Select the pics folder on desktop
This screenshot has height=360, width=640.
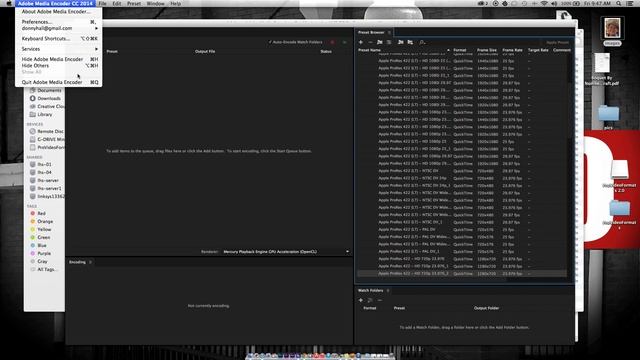pyautogui.click(x=609, y=114)
